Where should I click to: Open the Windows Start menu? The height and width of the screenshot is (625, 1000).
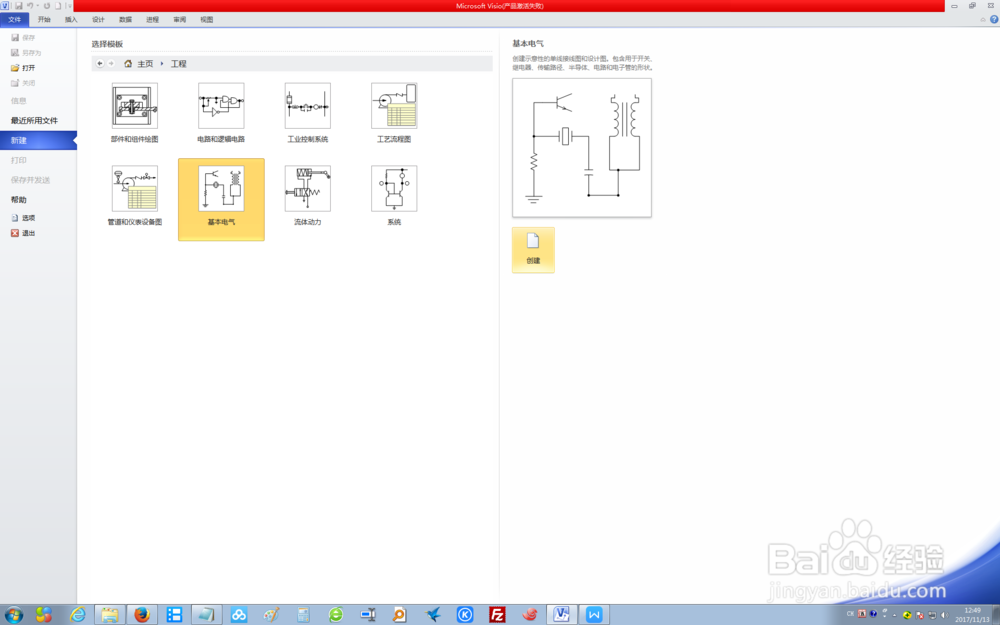pos(13,615)
